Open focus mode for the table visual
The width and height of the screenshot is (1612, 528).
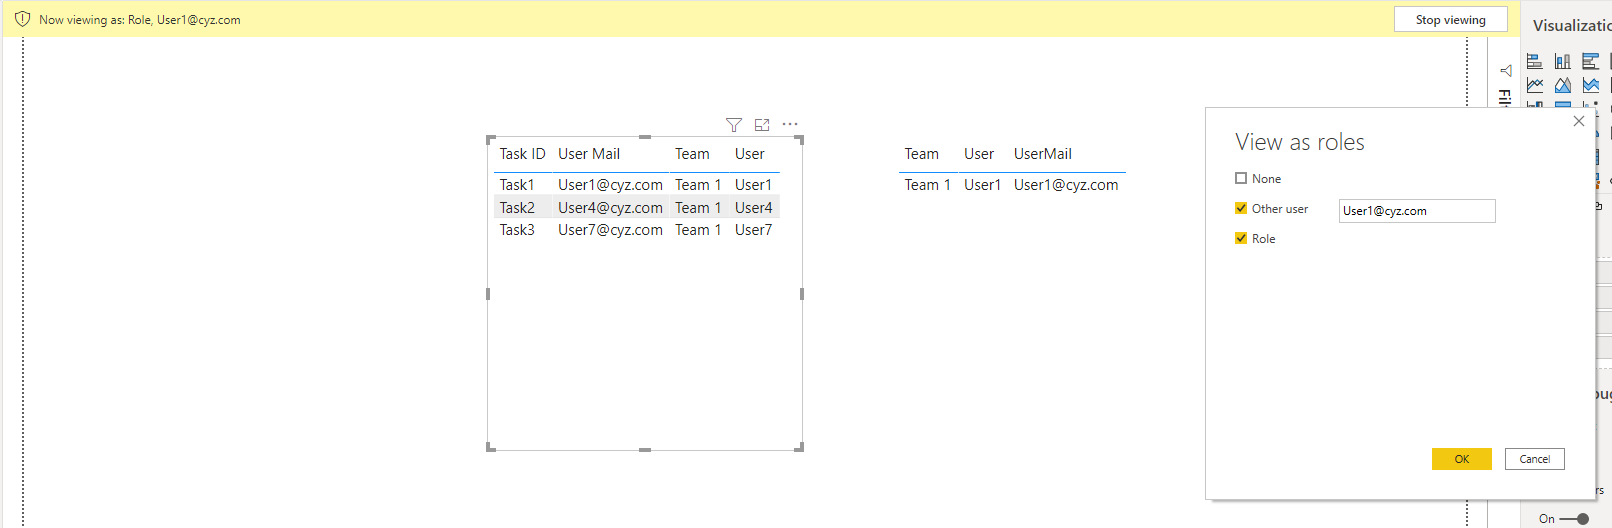(762, 125)
